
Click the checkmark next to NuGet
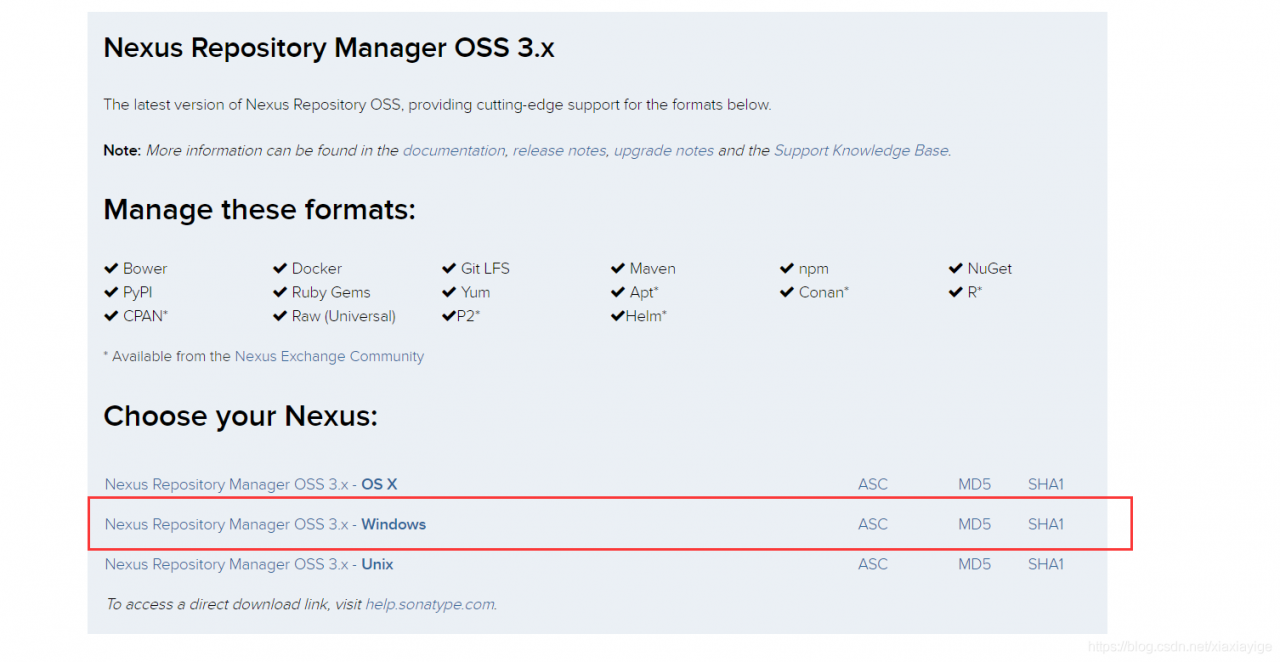pyautogui.click(x=956, y=268)
